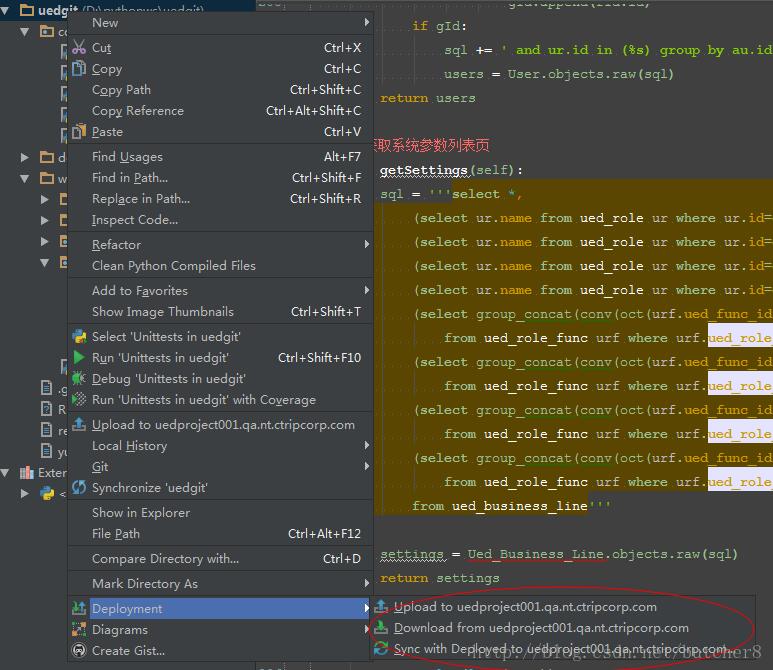Select Find in Path menu entry
The image size is (773, 670).
(x=130, y=178)
